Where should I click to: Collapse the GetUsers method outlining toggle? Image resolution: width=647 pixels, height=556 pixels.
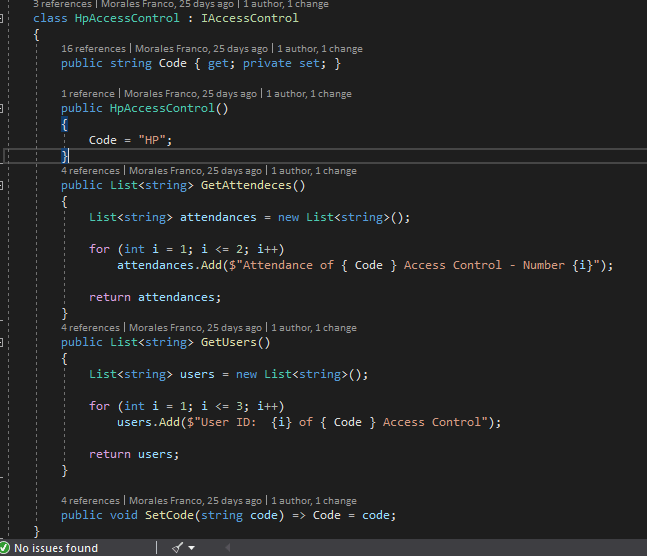click(x=1, y=342)
